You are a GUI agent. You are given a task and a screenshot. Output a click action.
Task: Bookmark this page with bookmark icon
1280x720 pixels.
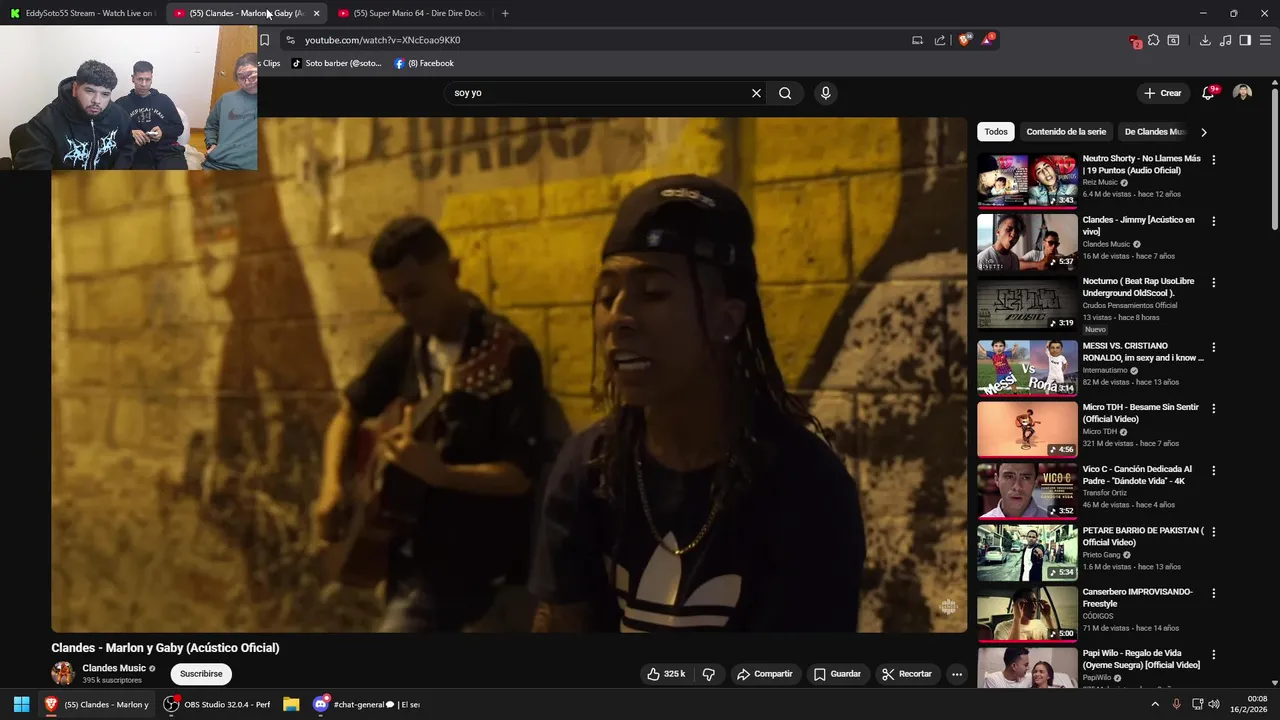tap(265, 40)
